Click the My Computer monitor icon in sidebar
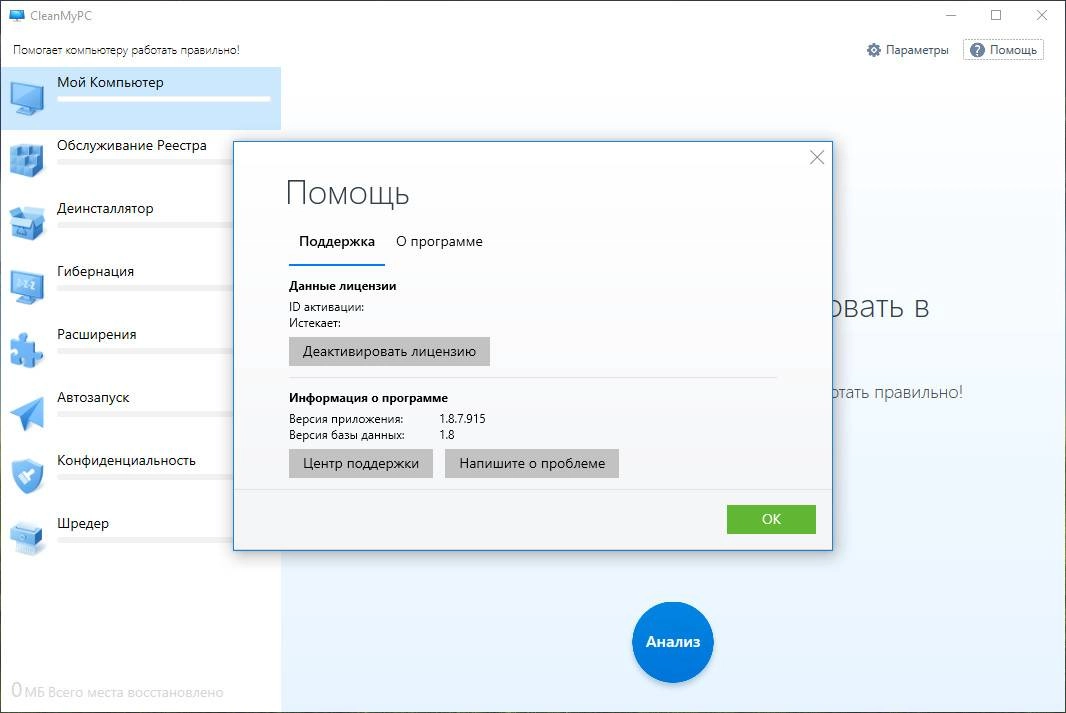 27,98
